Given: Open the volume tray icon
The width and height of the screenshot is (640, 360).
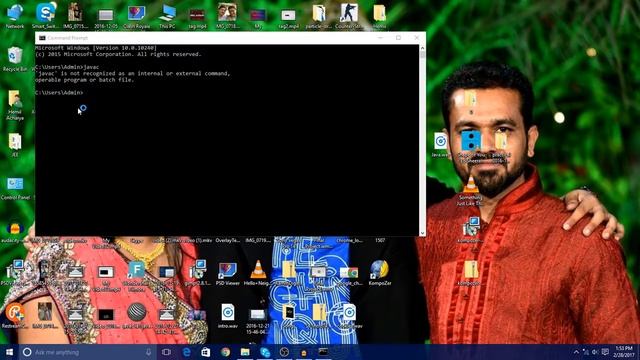Looking at the screenshot, I should point(596,352).
